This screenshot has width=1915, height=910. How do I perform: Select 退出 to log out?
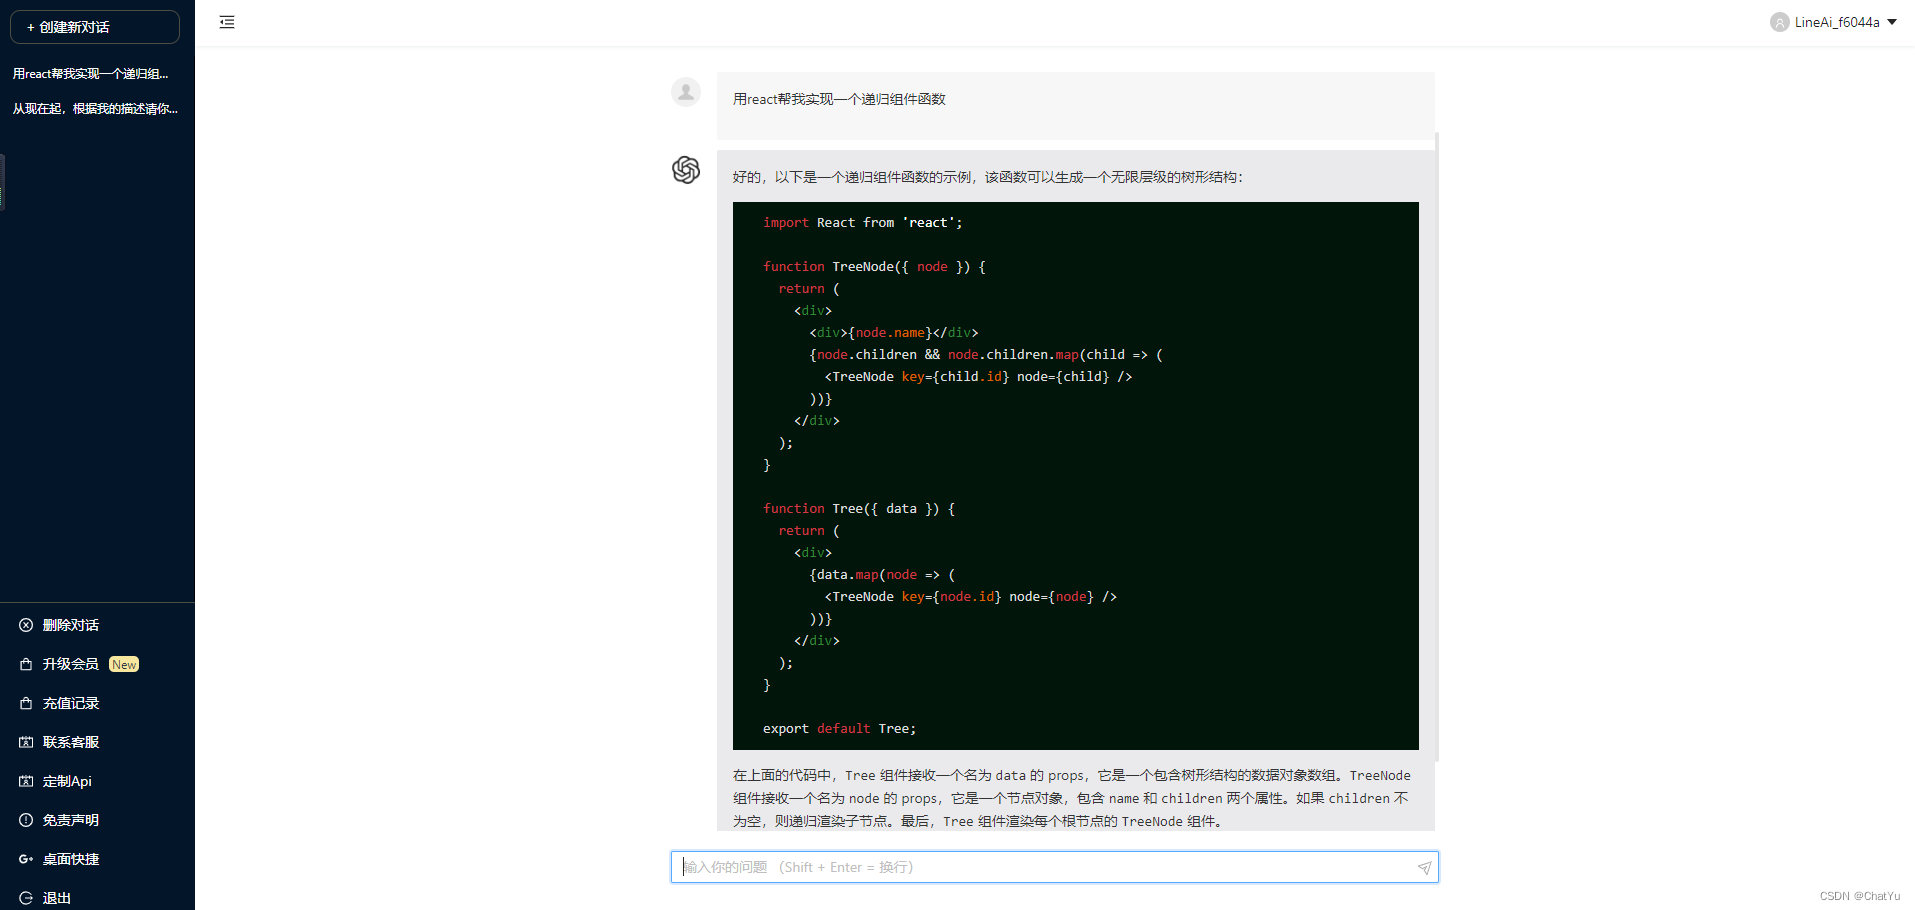pos(56,898)
